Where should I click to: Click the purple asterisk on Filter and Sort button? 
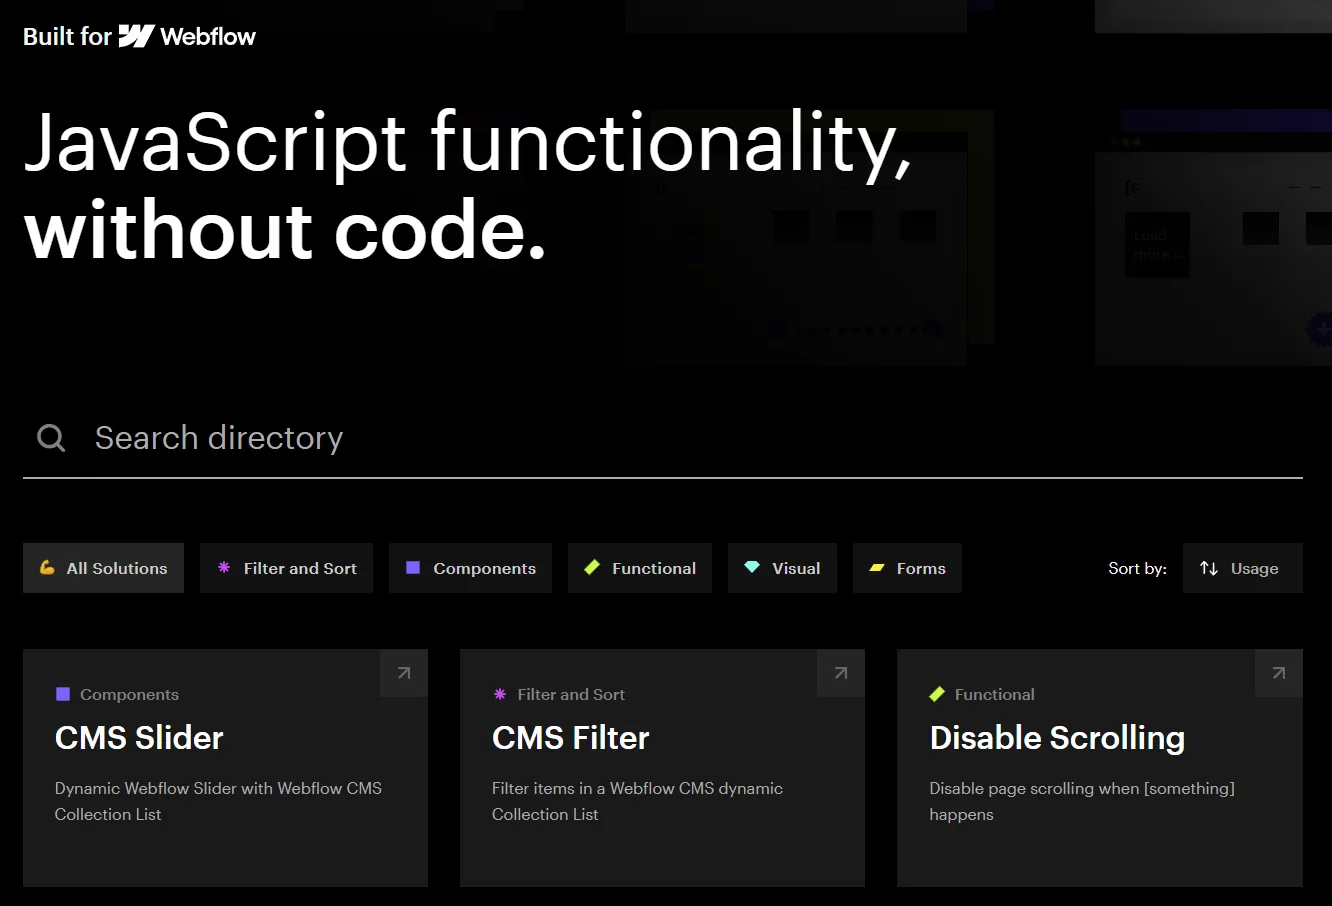pos(224,567)
